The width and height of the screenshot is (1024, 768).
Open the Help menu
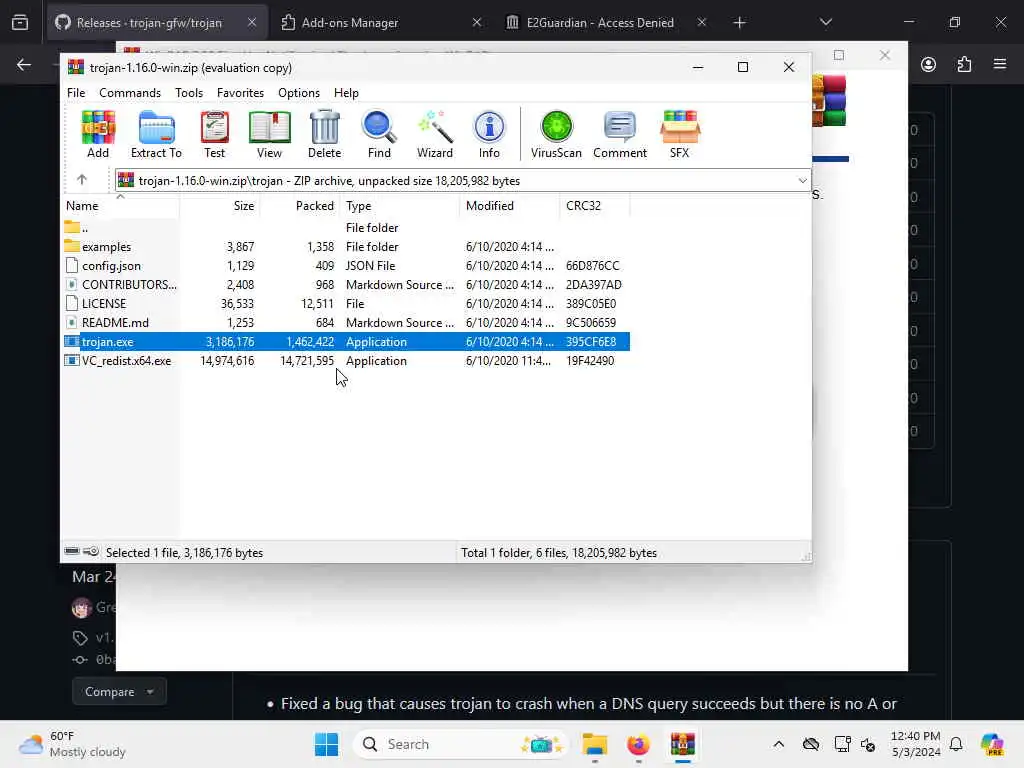point(346,93)
